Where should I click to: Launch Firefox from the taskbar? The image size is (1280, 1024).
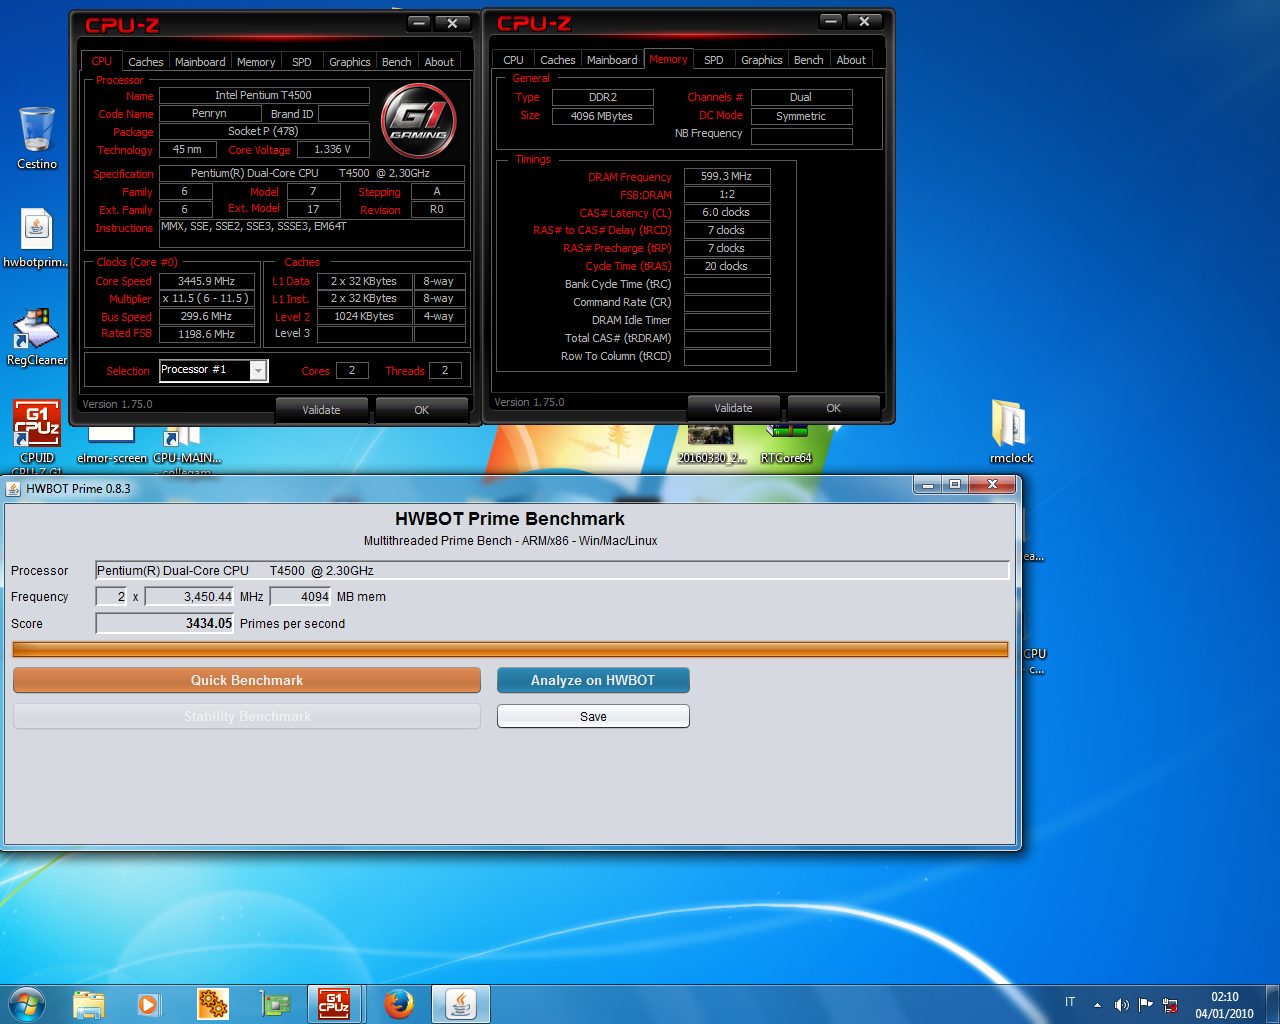click(x=399, y=1004)
